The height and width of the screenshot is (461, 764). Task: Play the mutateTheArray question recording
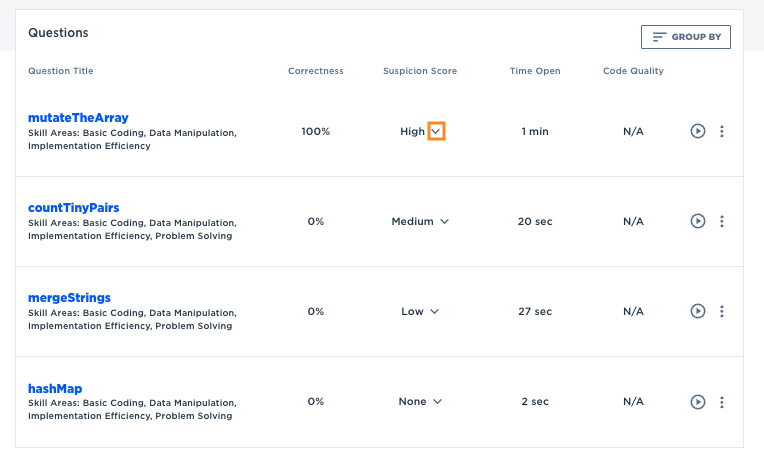698,131
